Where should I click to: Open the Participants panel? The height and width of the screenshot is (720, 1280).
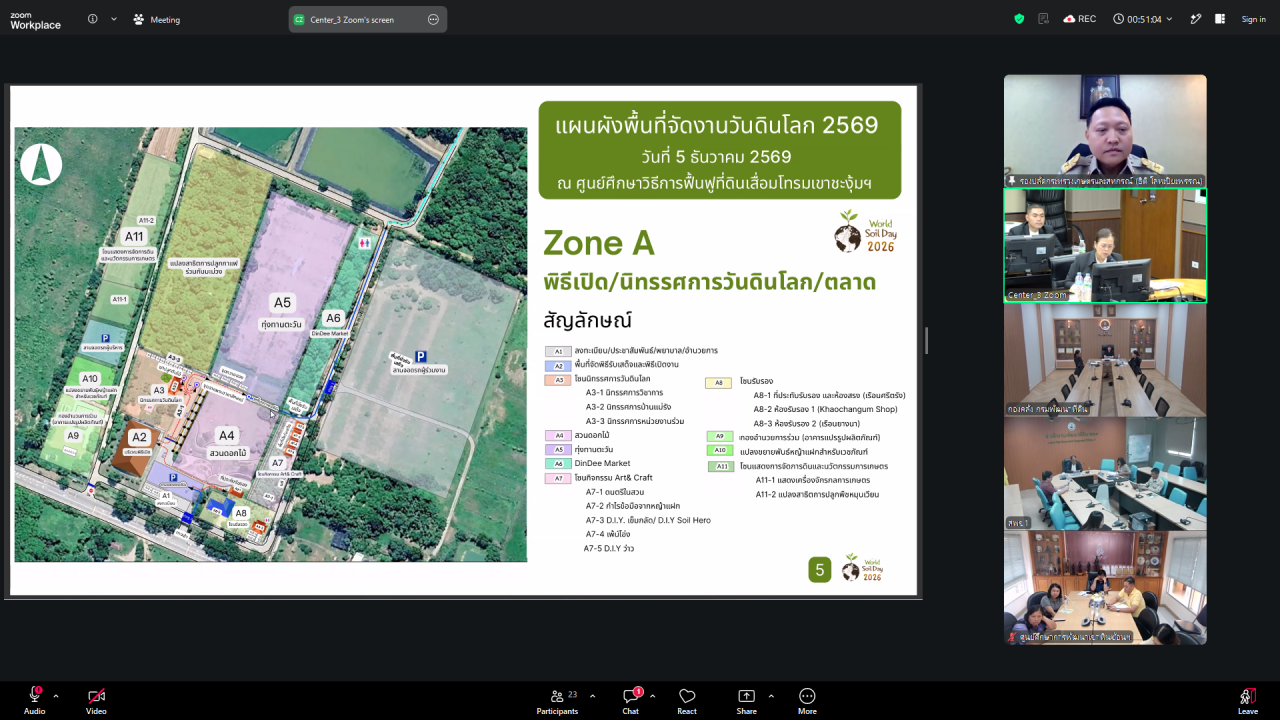(x=557, y=700)
